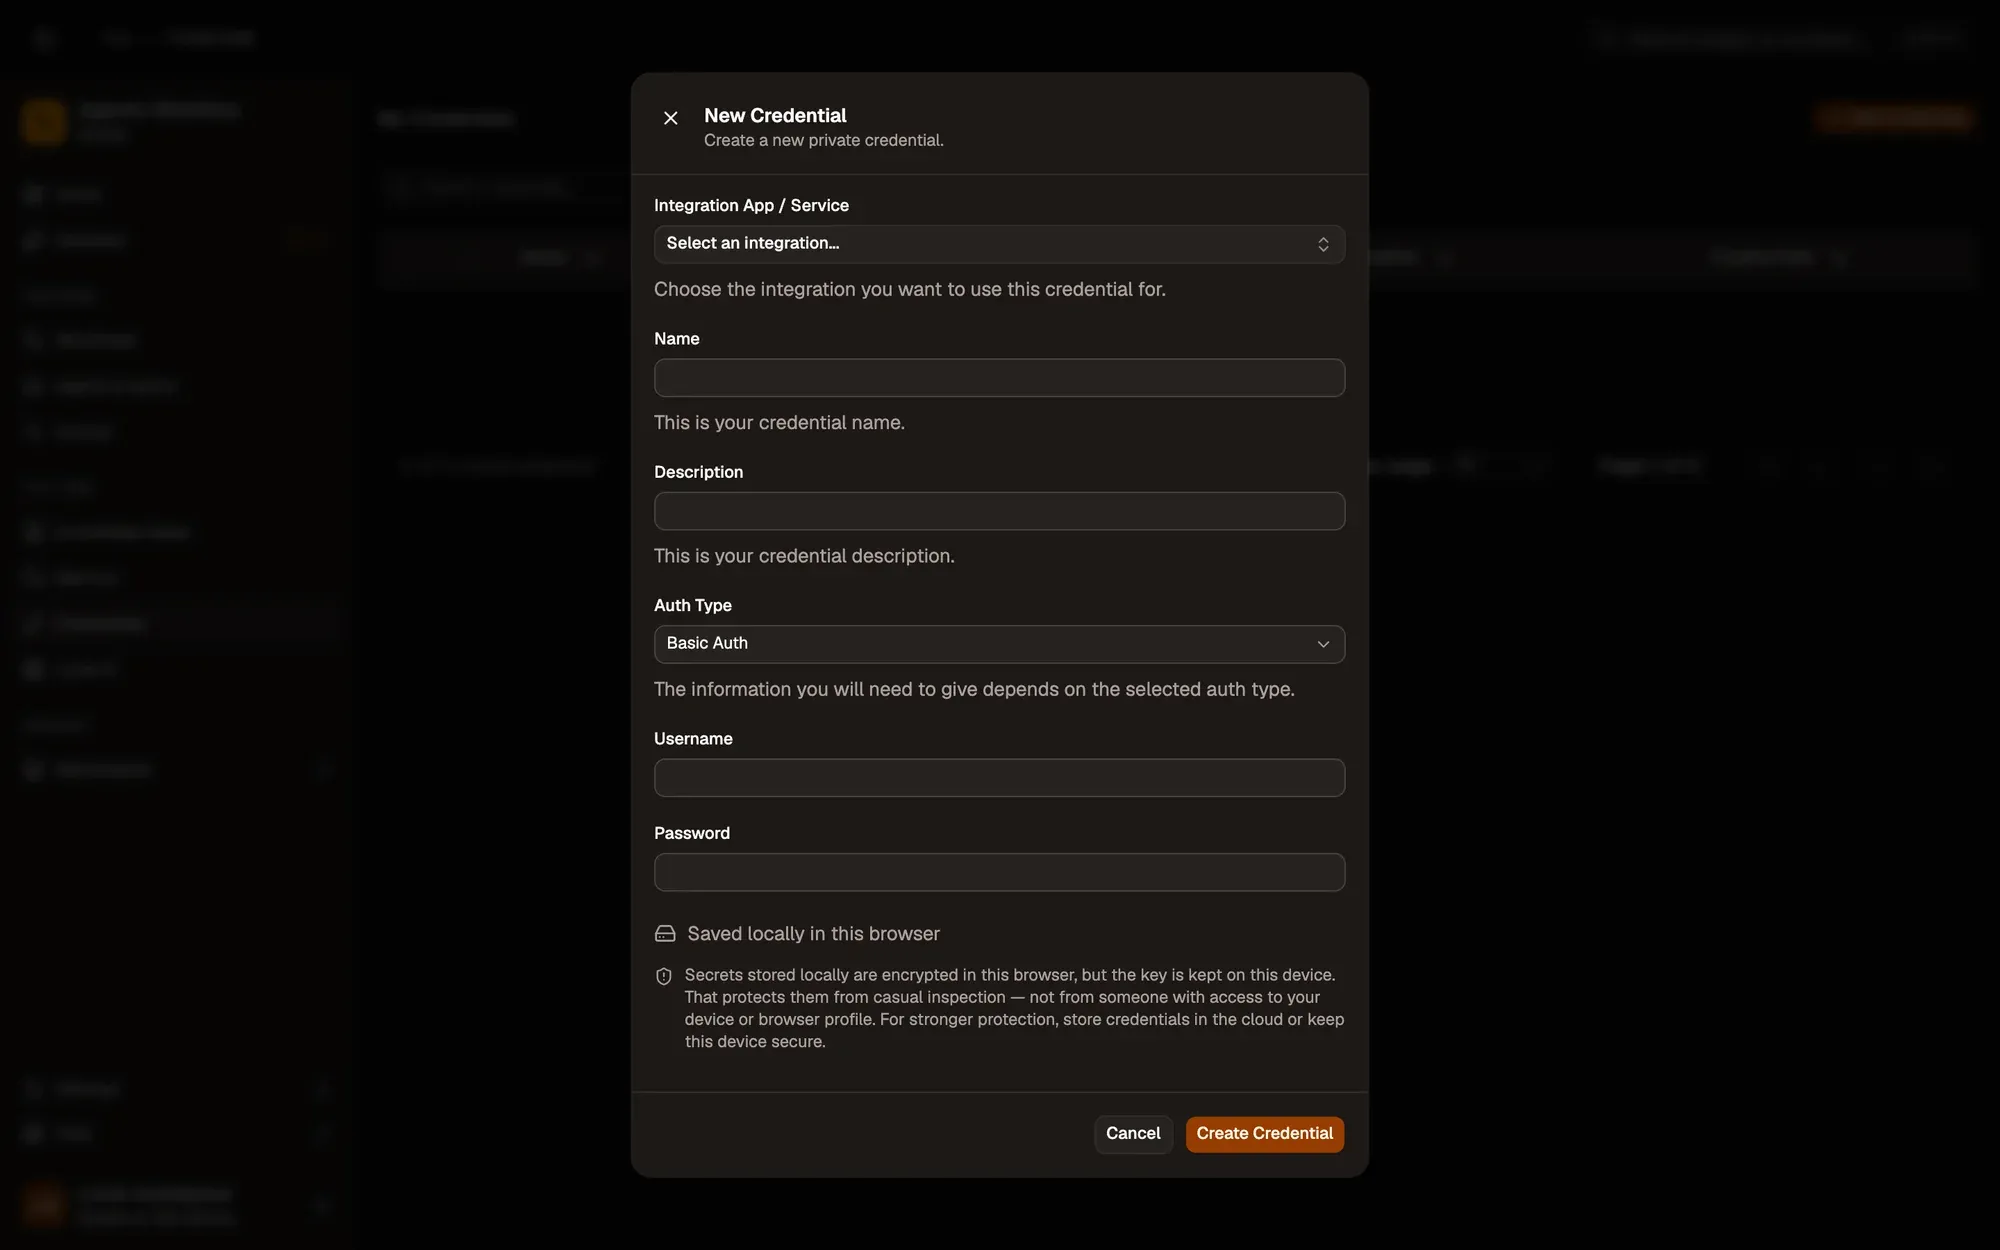Close the New Credential dialog with X
This screenshot has width=2000, height=1250.
click(671, 118)
